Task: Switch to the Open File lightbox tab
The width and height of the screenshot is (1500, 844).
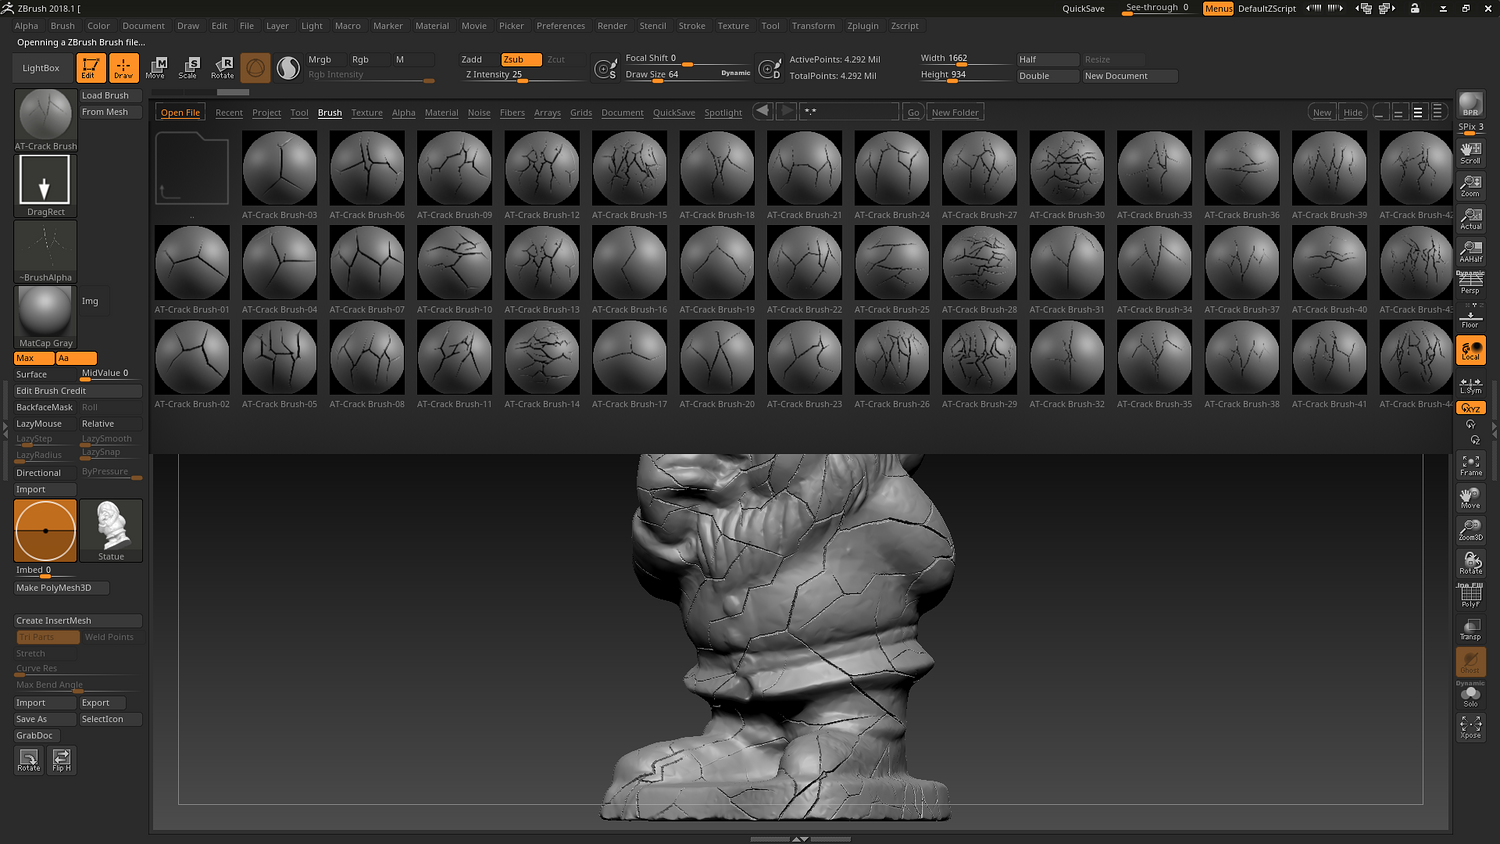Action: click(x=181, y=113)
